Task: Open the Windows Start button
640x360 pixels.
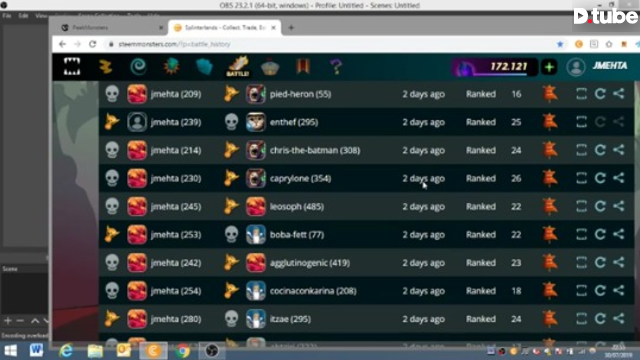Action: [x=10, y=351]
